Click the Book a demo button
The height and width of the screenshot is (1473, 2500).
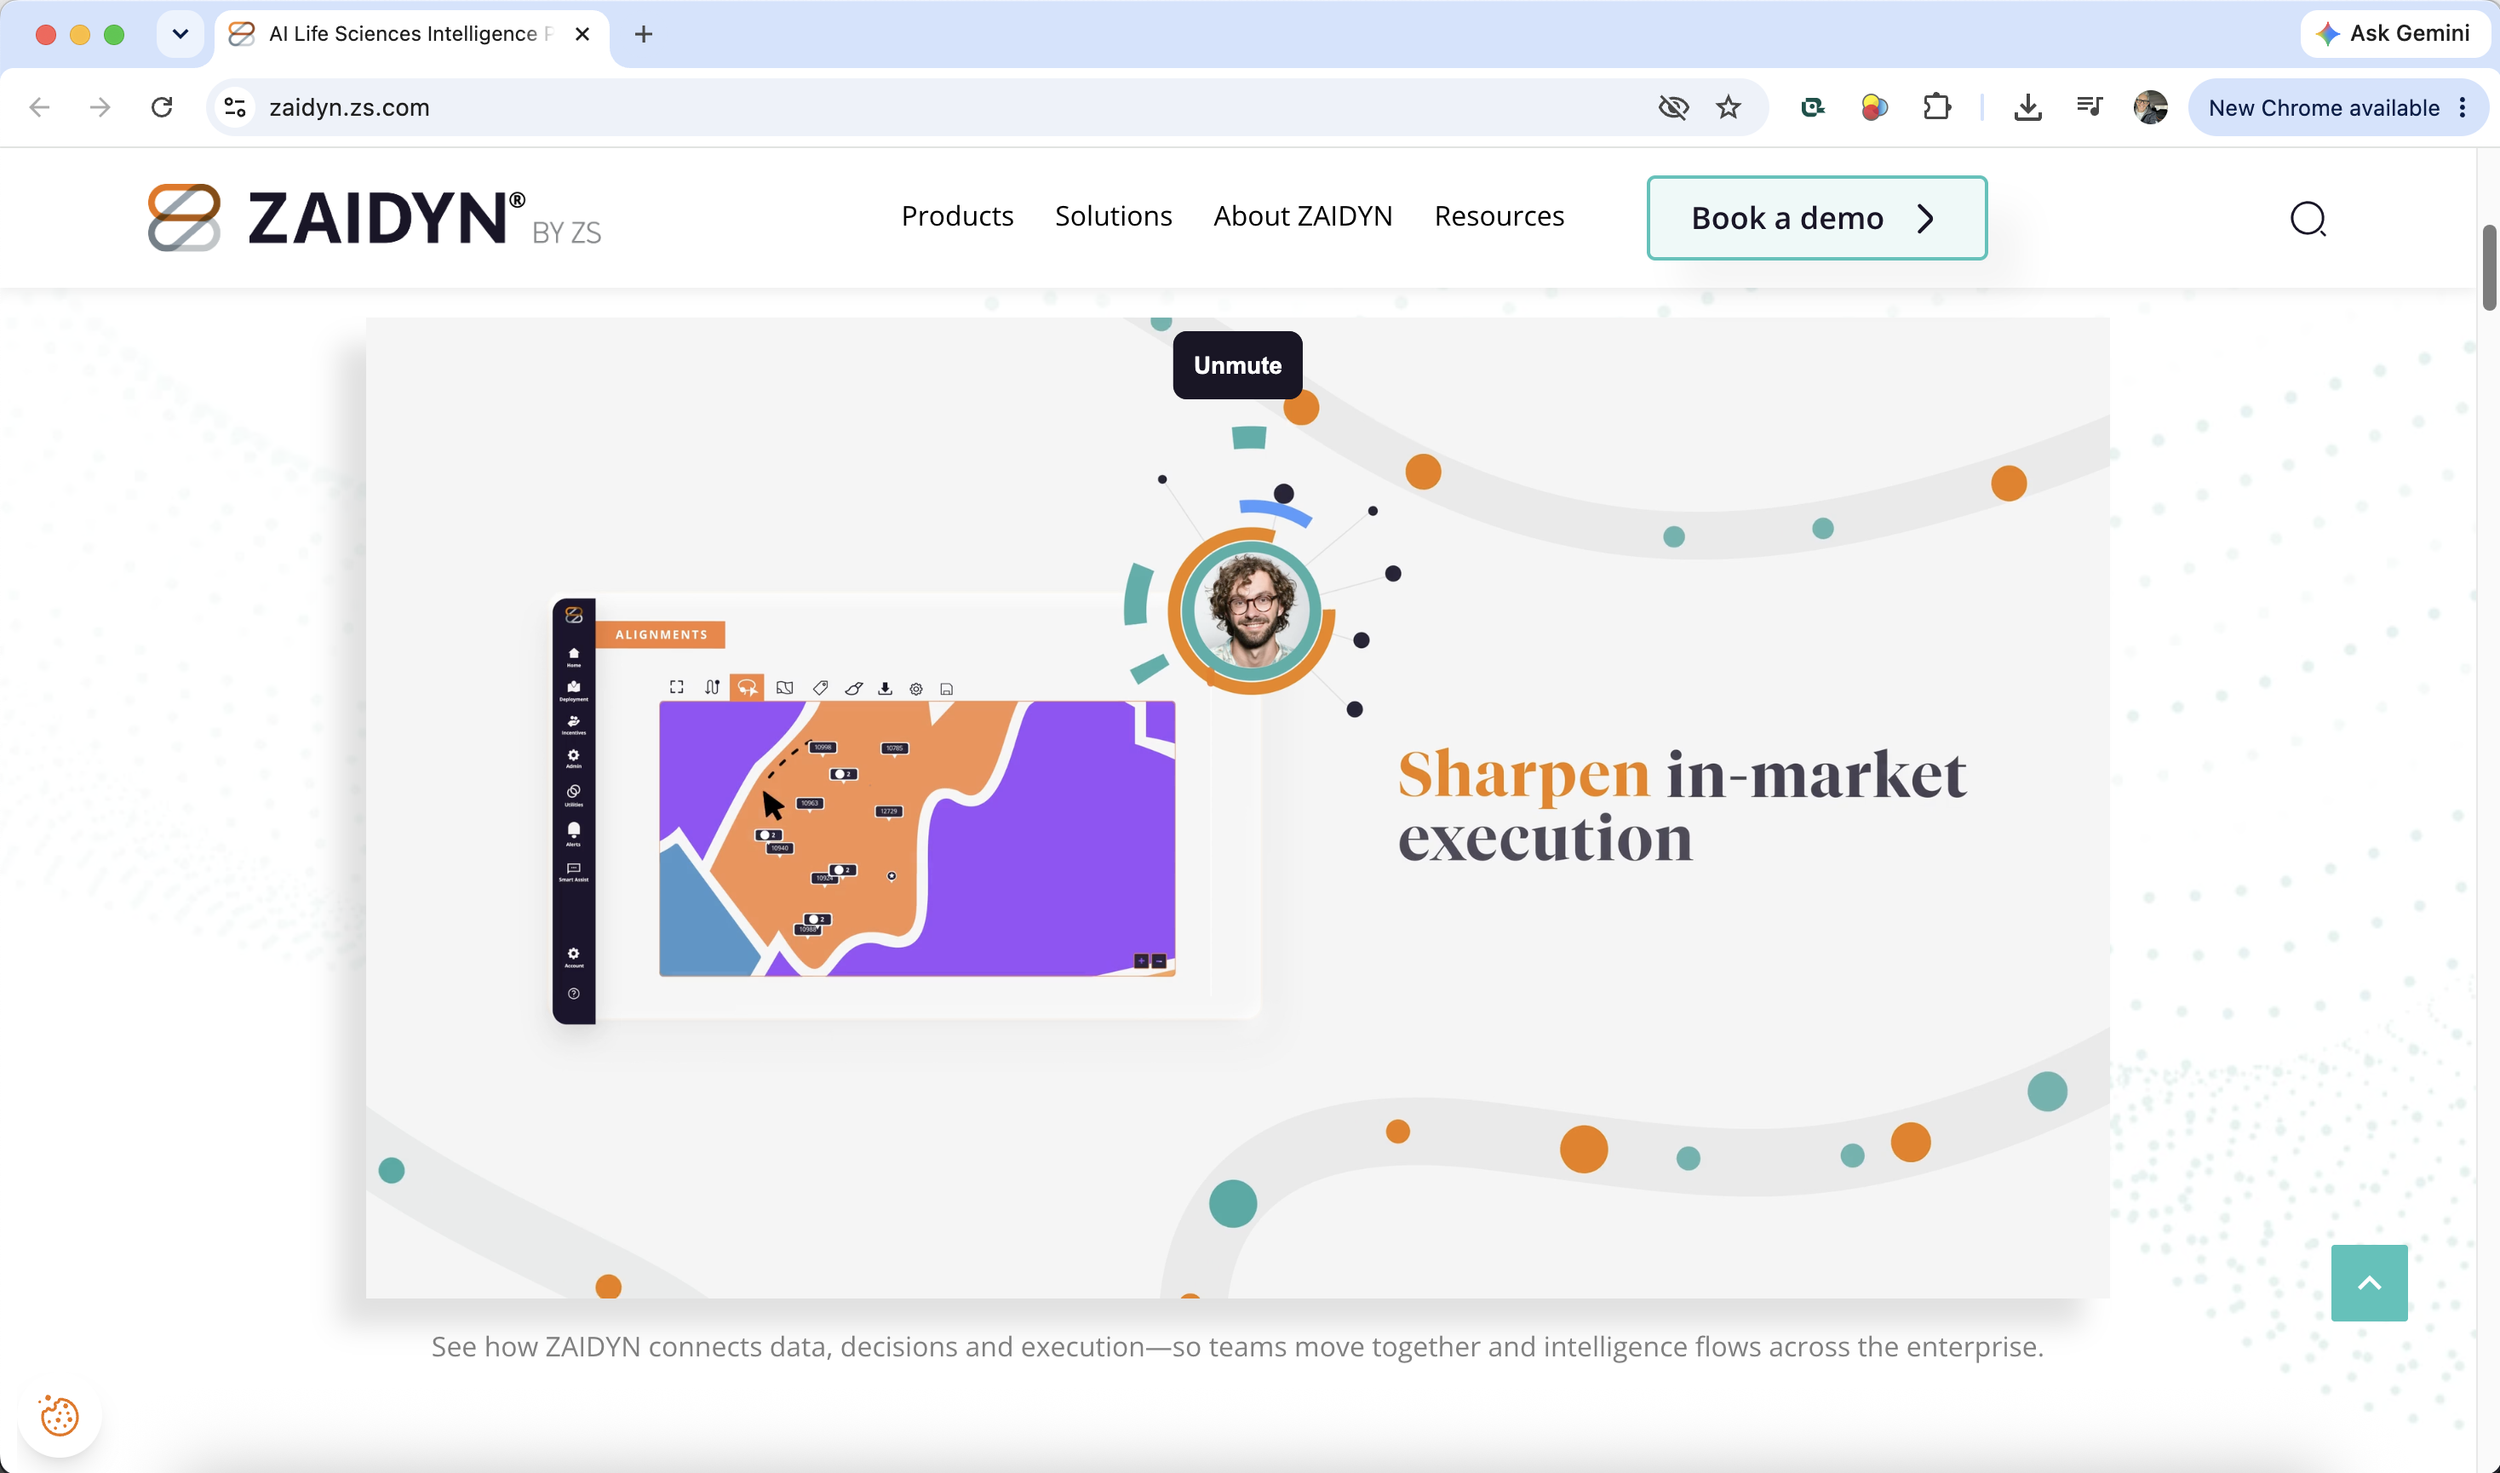[x=1816, y=218]
